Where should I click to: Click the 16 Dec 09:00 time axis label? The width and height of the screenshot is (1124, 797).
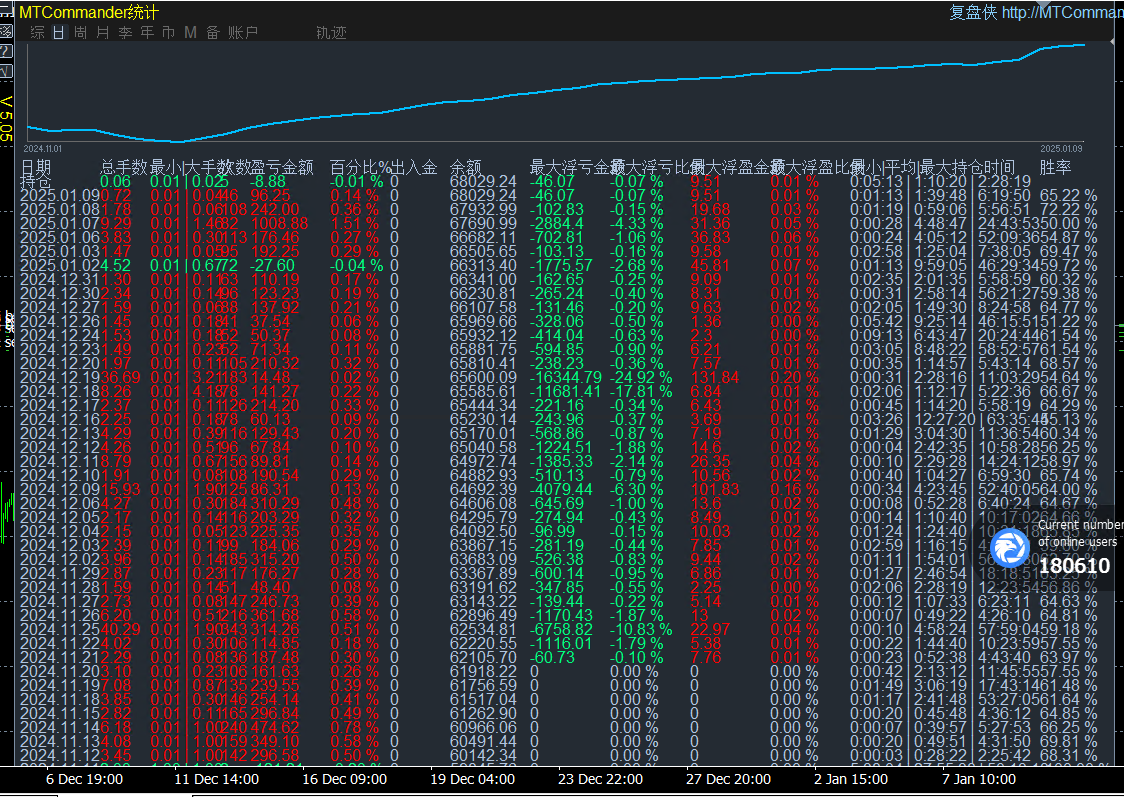[345, 779]
